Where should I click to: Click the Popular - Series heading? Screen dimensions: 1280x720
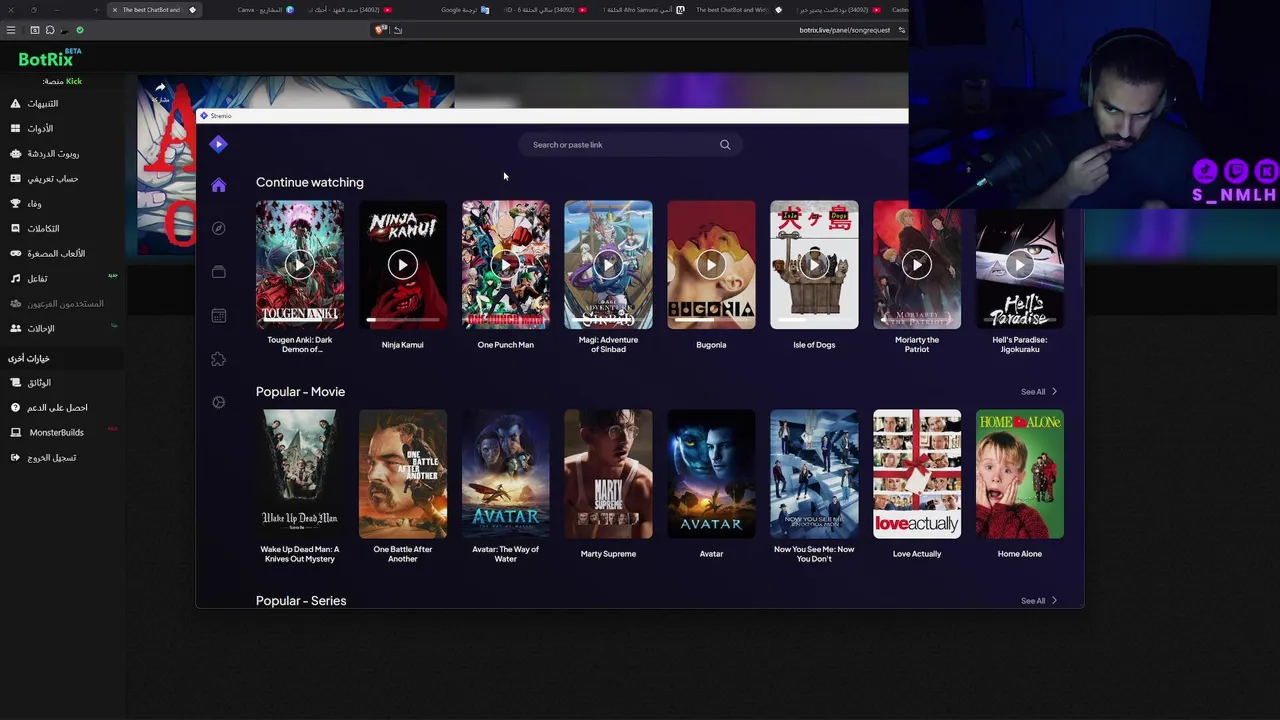301,601
